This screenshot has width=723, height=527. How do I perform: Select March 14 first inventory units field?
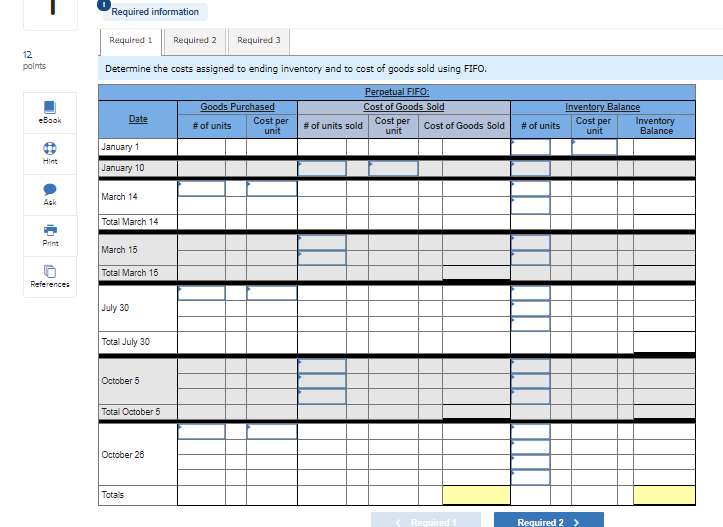click(530, 189)
